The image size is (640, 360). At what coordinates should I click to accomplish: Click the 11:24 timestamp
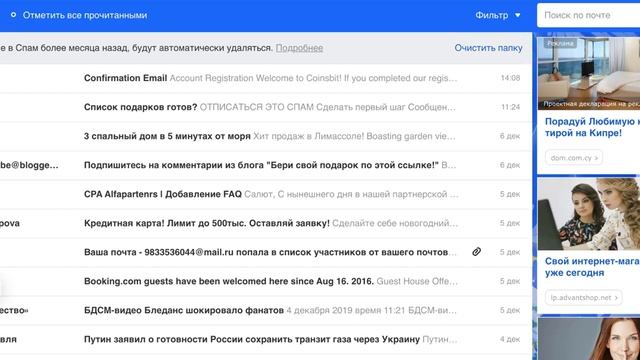pos(510,107)
